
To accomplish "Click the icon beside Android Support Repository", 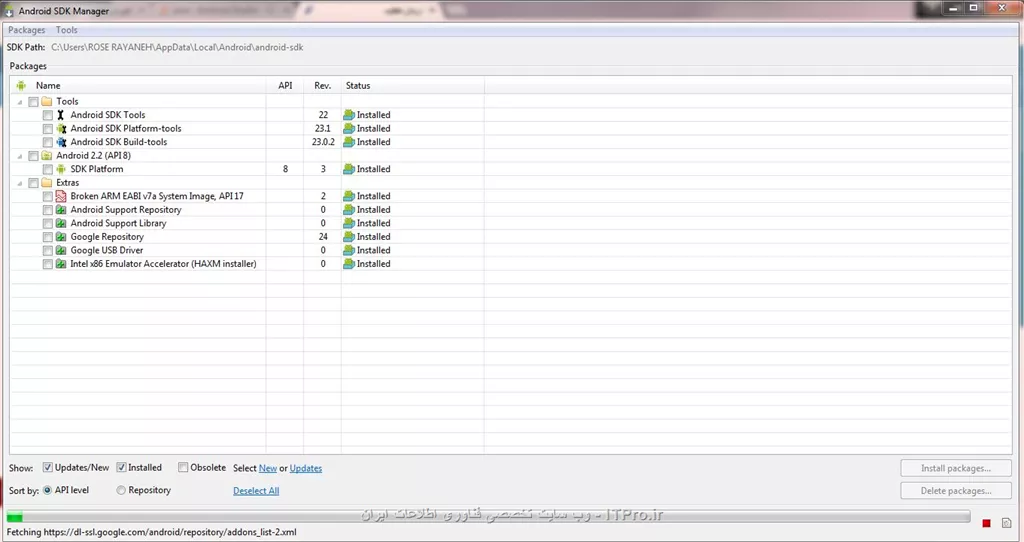I will [61, 210].
